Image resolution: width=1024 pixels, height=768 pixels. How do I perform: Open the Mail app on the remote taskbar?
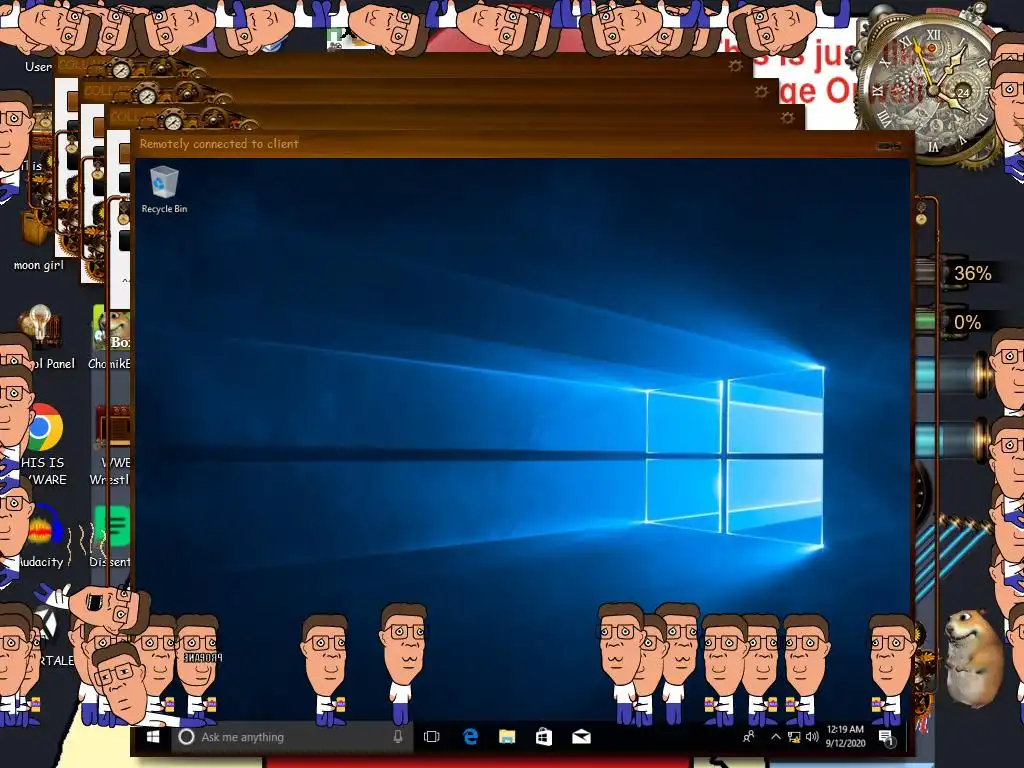coord(581,737)
